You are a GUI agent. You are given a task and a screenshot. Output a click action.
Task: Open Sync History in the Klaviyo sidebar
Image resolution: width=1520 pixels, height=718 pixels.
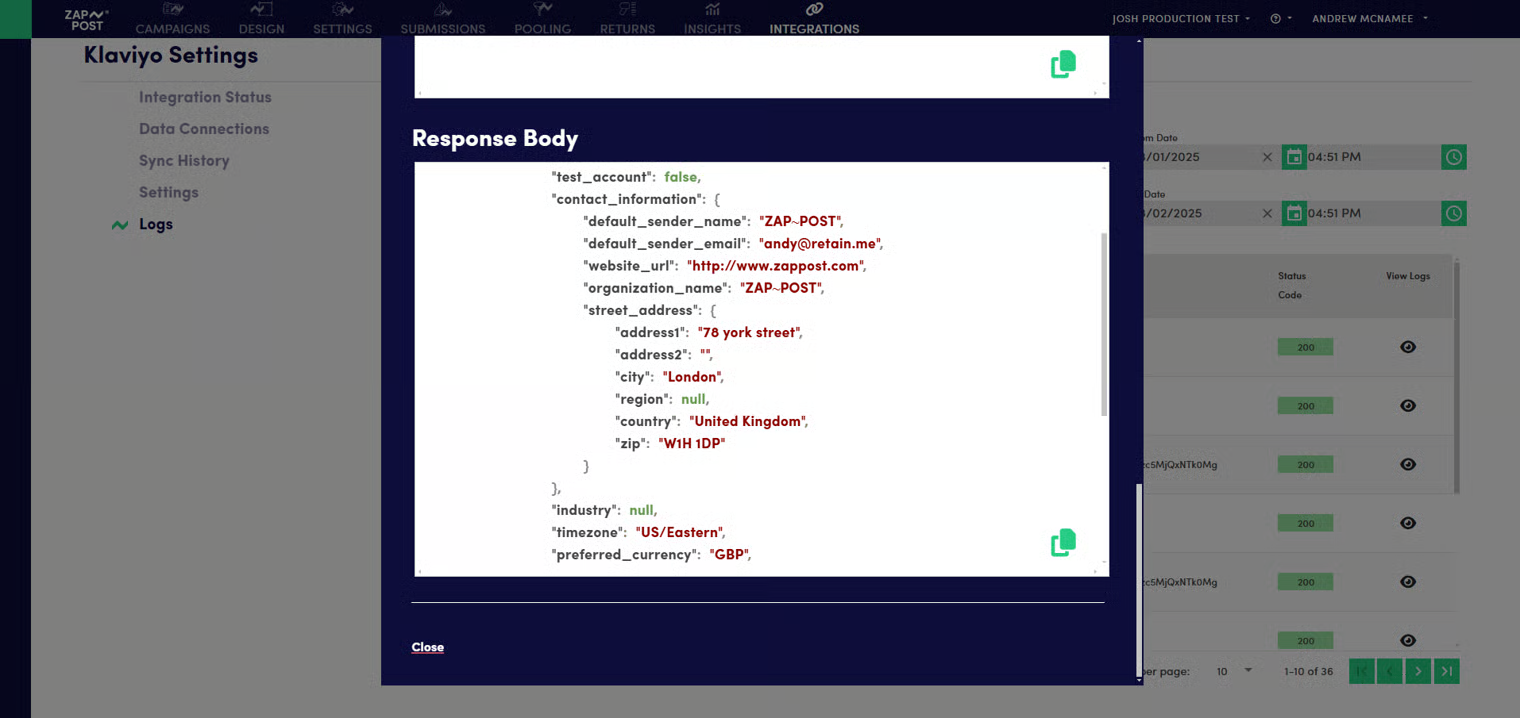tap(184, 161)
